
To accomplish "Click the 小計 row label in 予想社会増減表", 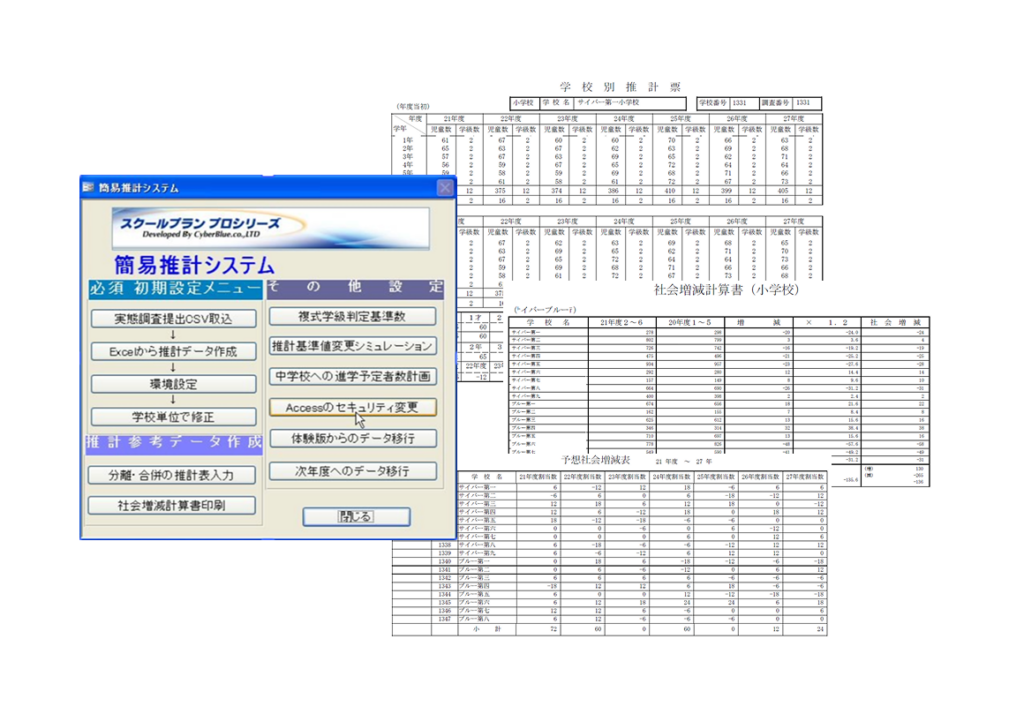I will 487,629.
